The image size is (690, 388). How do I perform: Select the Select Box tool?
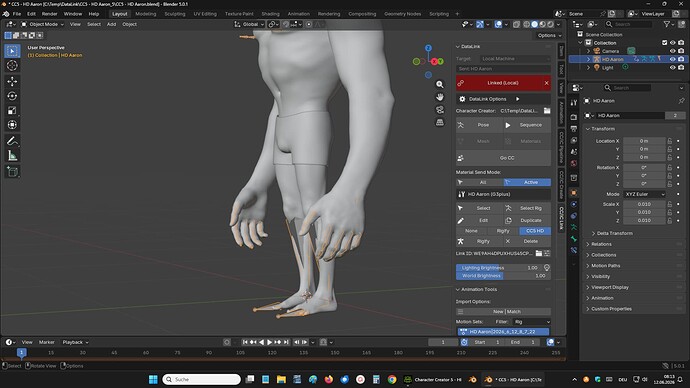tap(12, 51)
